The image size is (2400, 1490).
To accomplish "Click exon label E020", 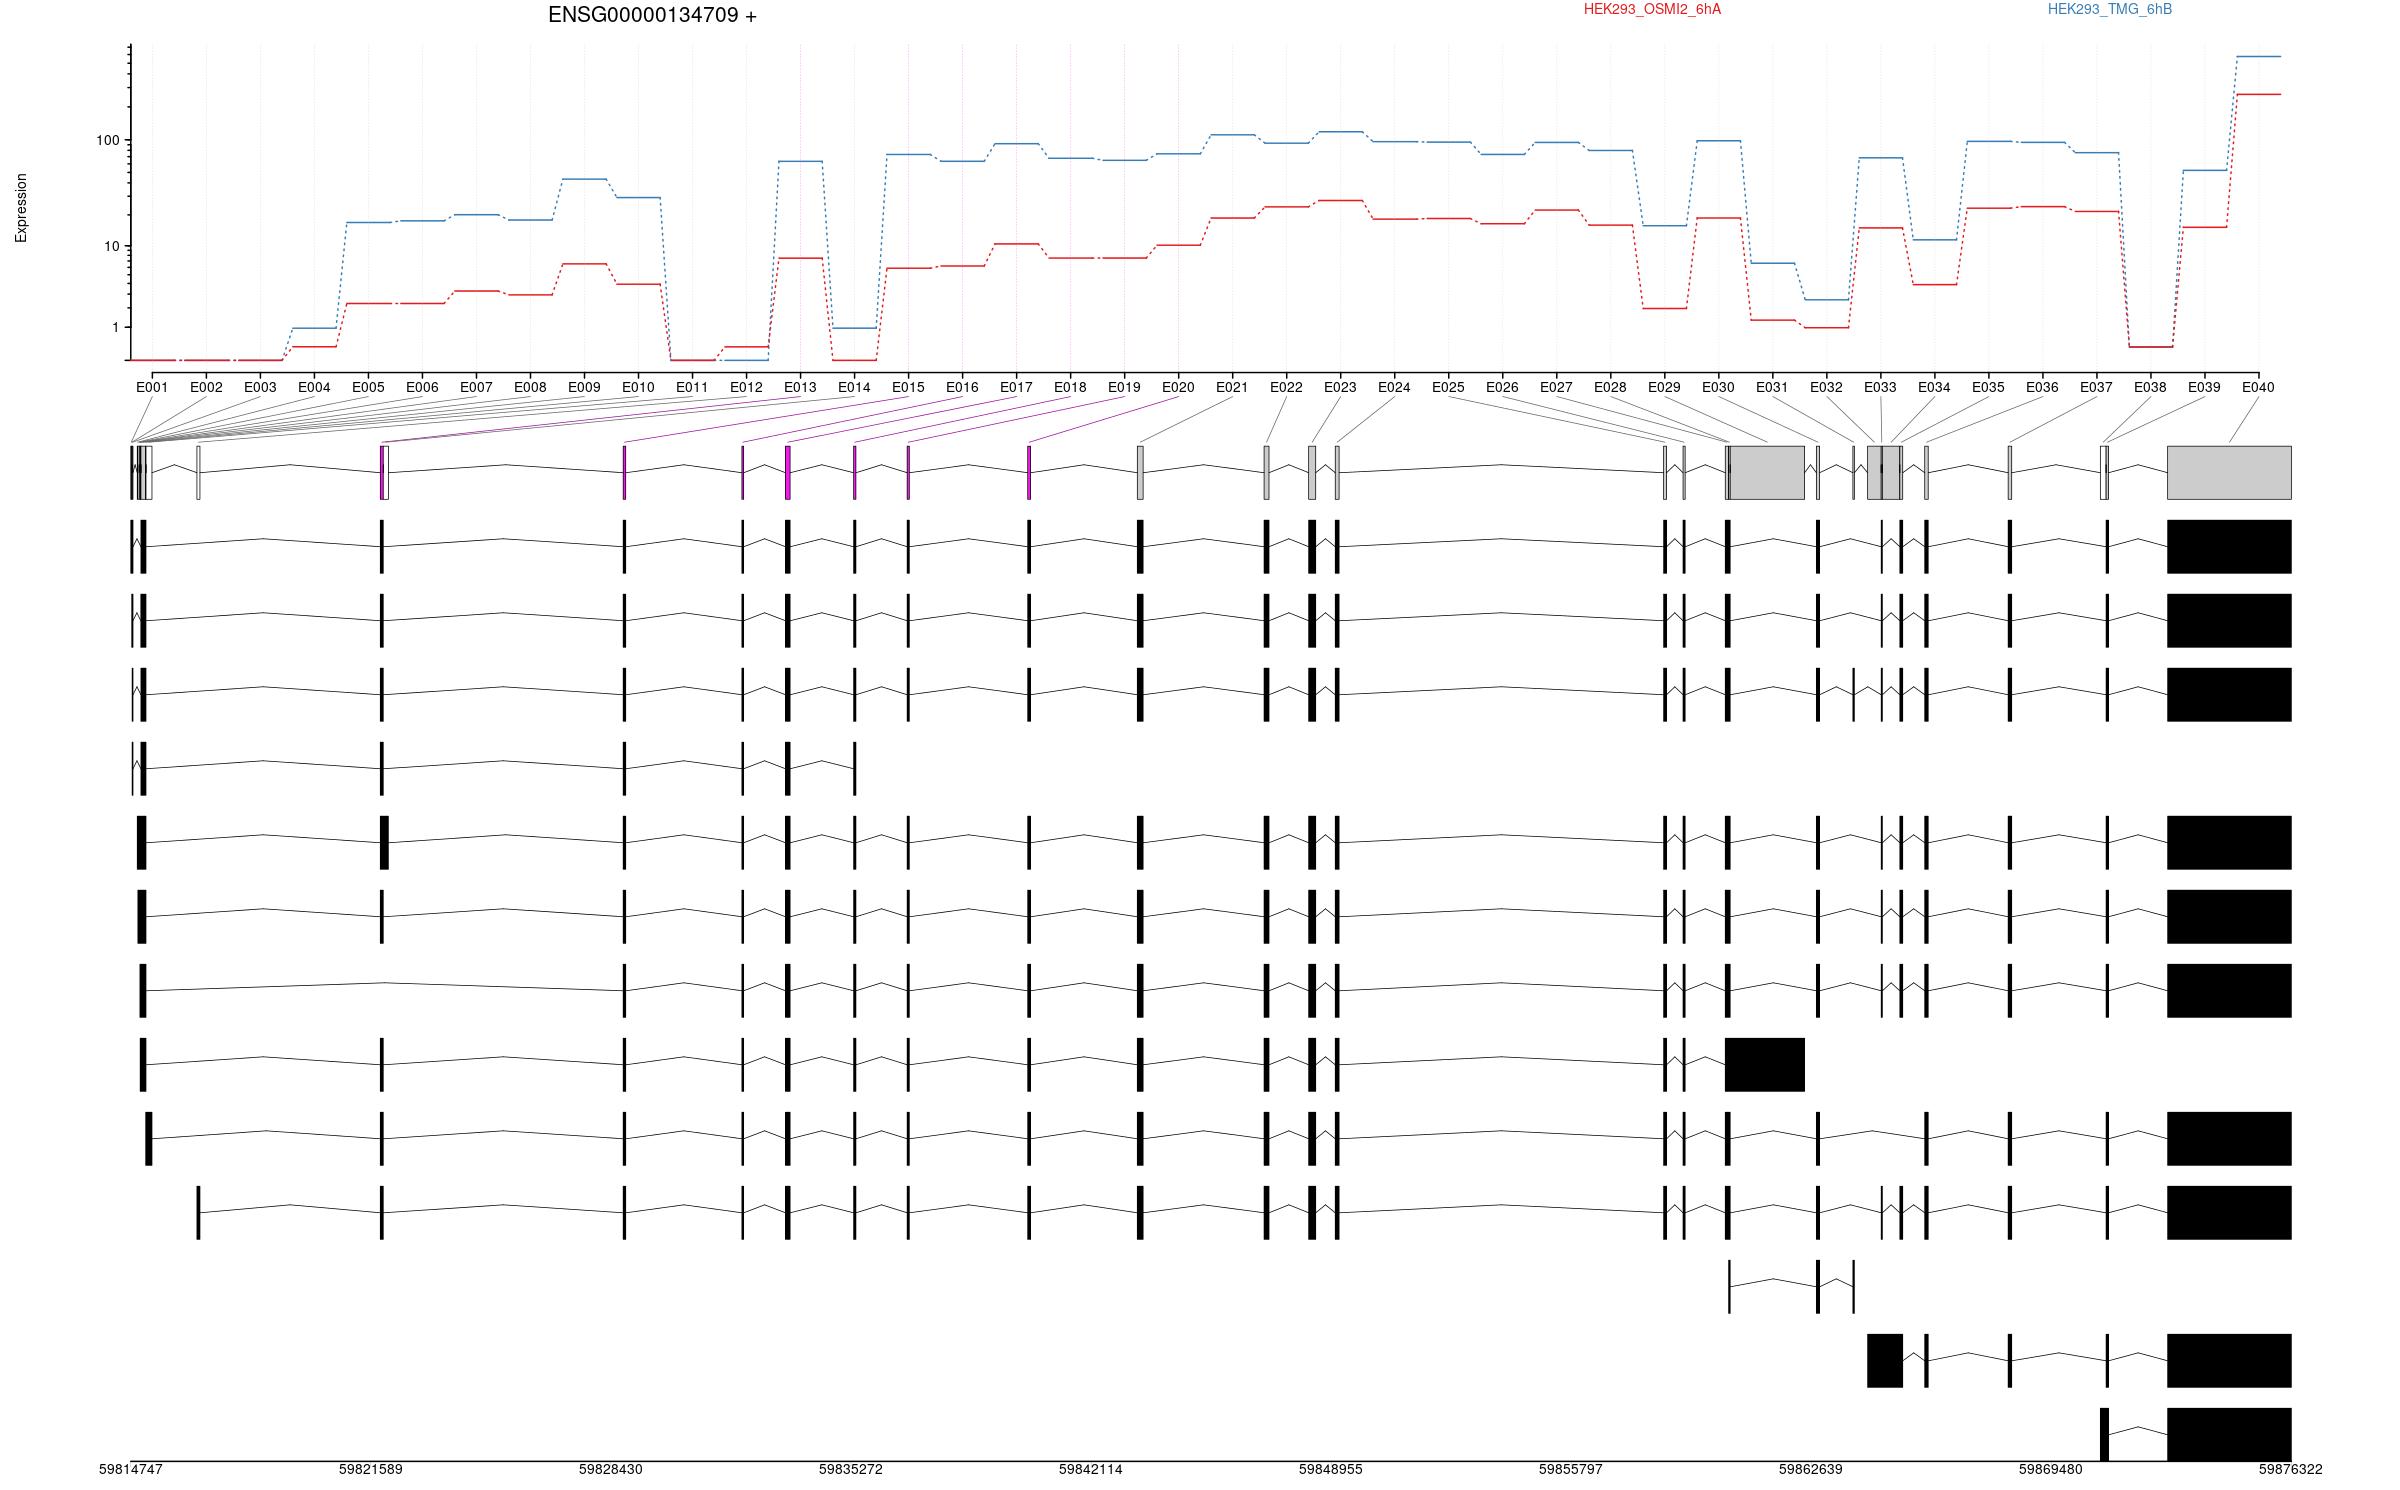I will (1178, 387).
